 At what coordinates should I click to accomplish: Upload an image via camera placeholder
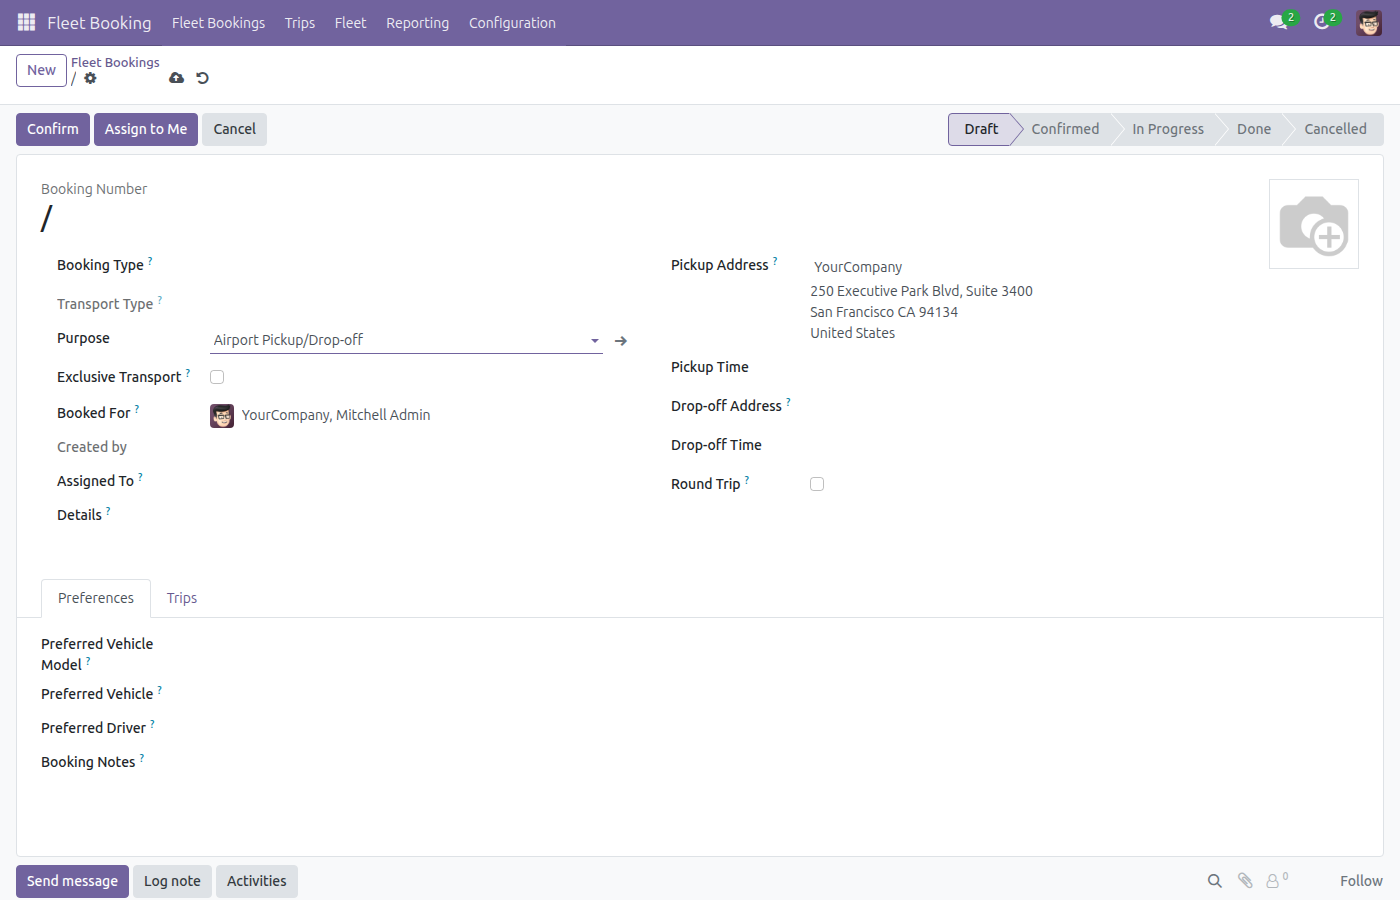pos(1314,224)
